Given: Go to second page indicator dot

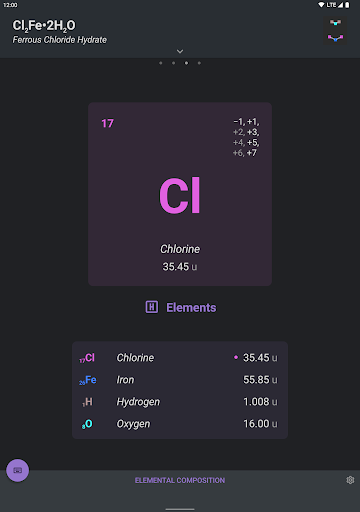Looking at the screenshot, I should click(x=173, y=63).
